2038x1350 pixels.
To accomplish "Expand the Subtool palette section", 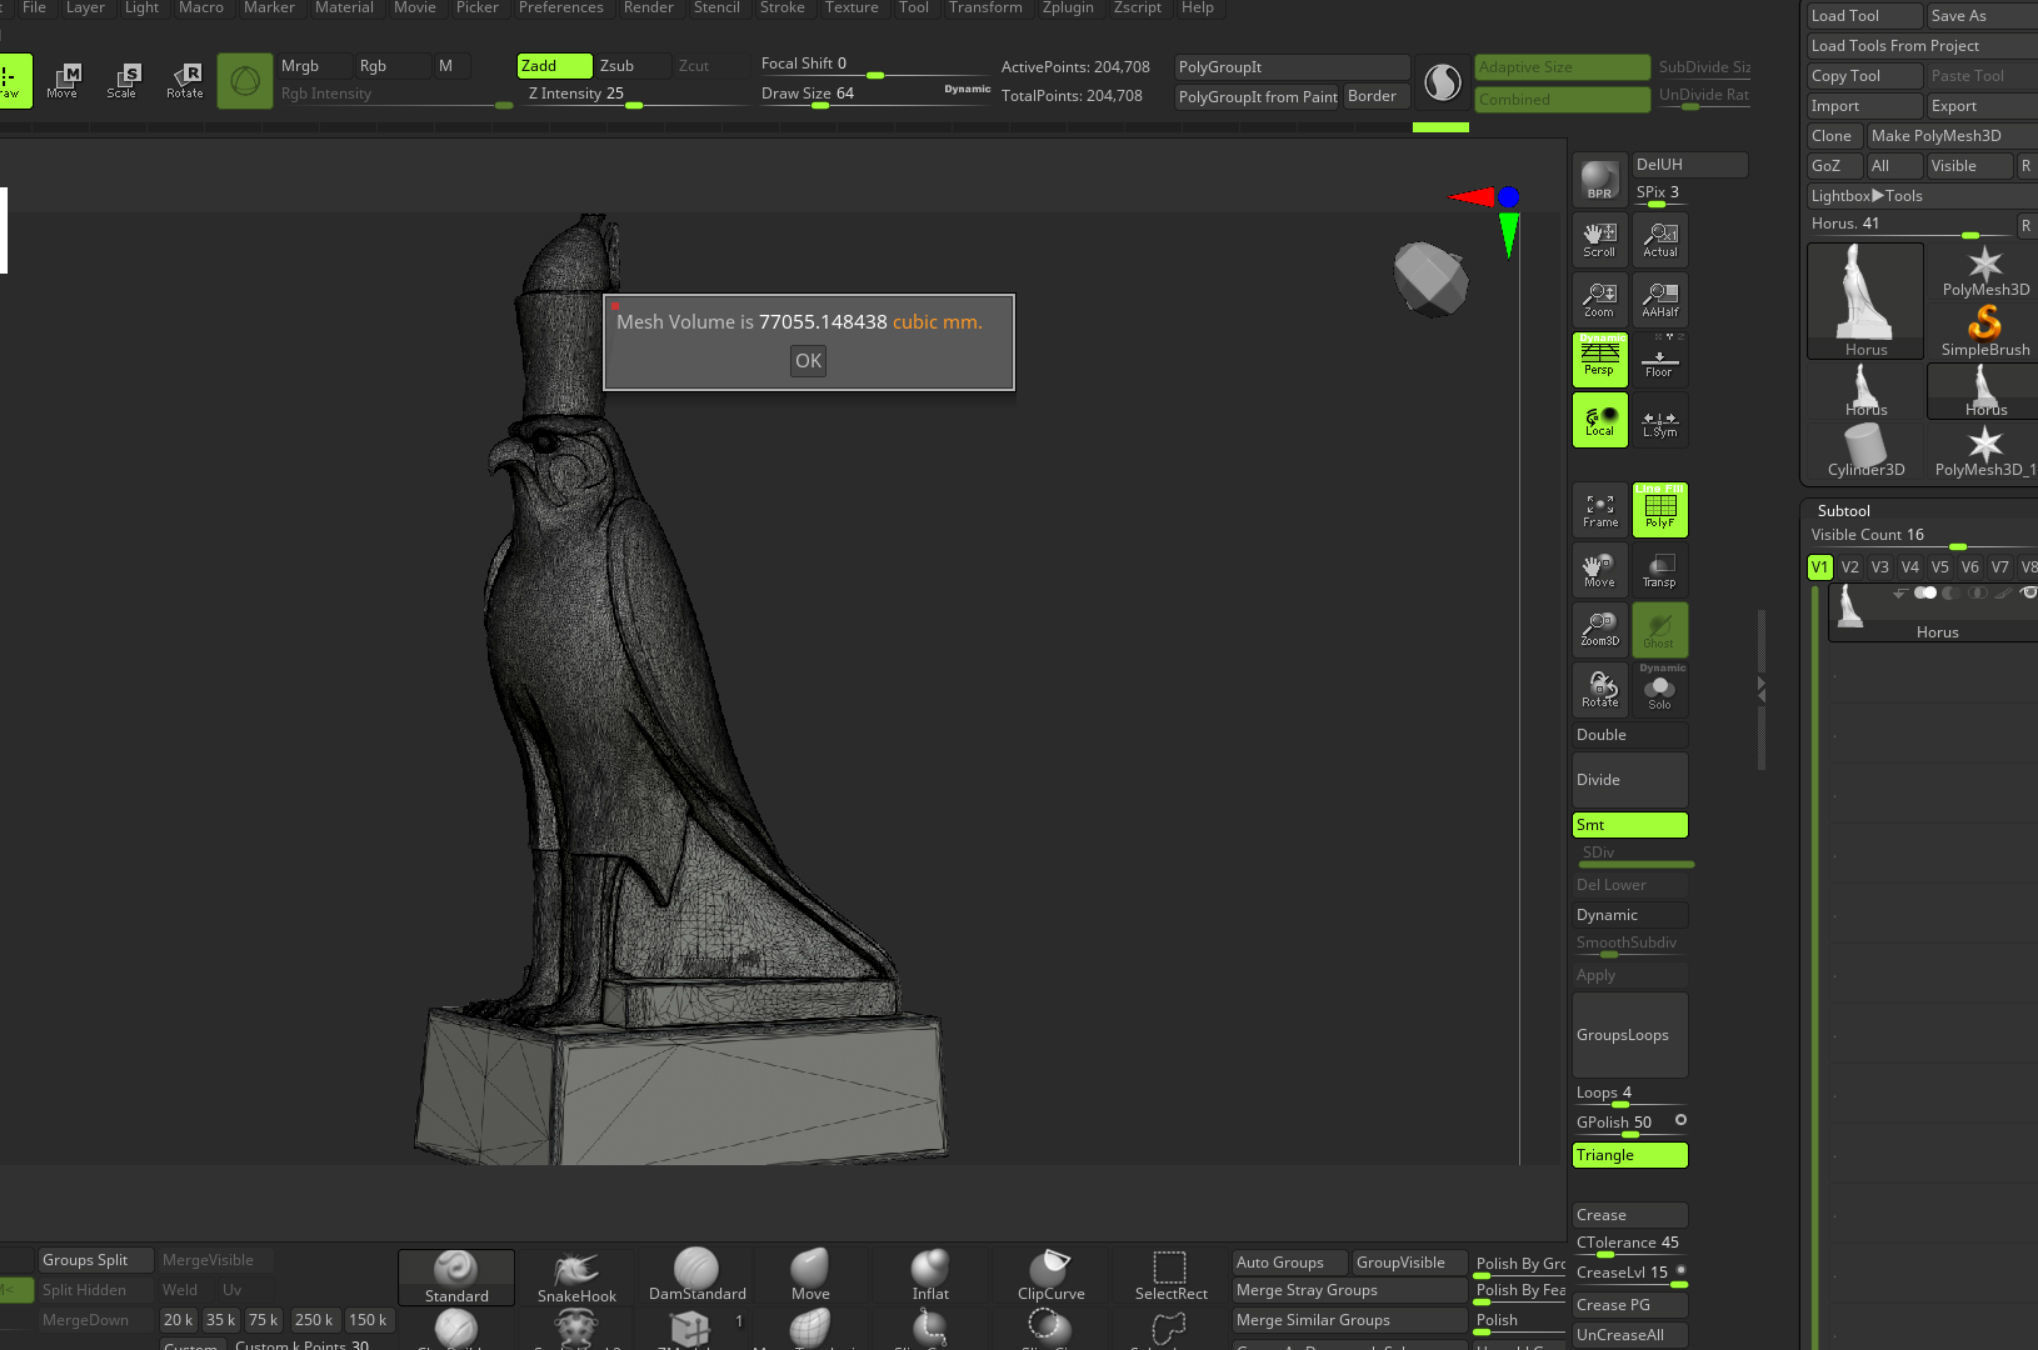I will click(1843, 511).
